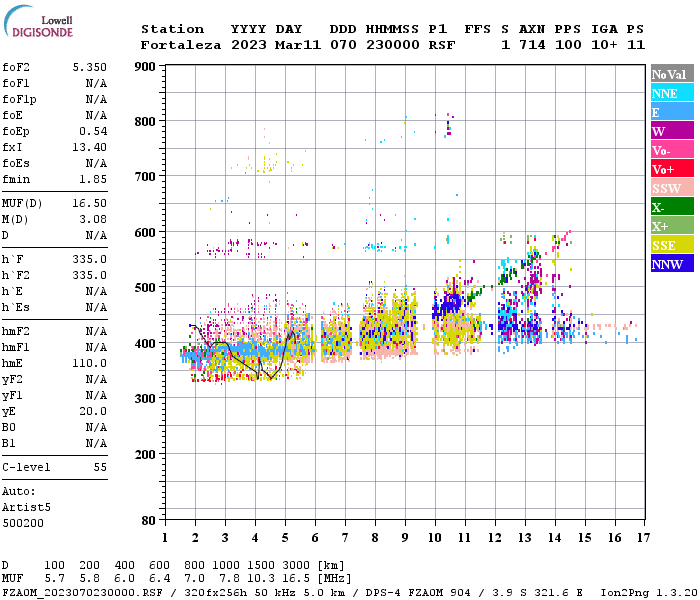Image resolution: width=700 pixels, height=600 pixels.
Task: Click the hmE value 110.0
Action: click(90, 363)
